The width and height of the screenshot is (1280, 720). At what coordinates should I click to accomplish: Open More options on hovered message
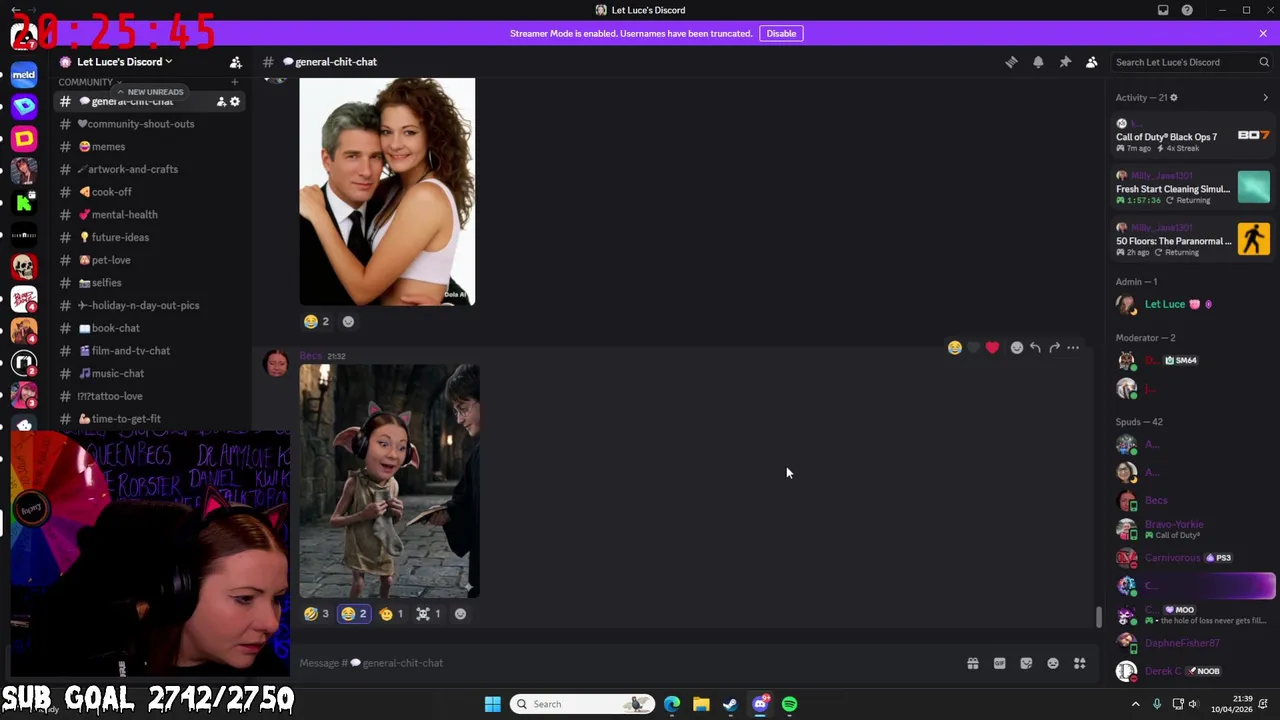pos(1073,348)
